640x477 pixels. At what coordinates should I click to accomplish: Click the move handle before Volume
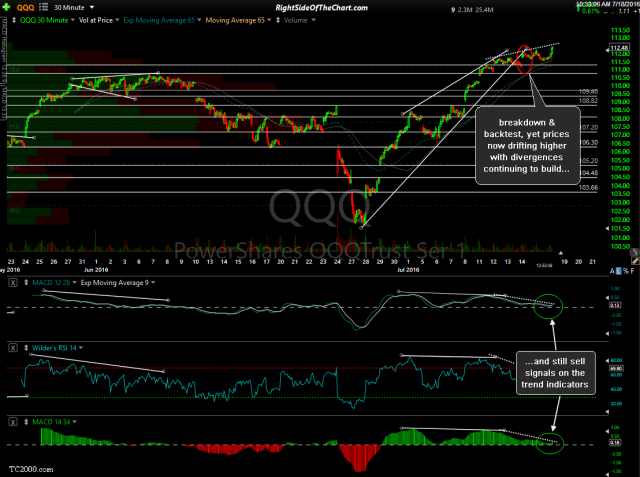tap(278, 20)
